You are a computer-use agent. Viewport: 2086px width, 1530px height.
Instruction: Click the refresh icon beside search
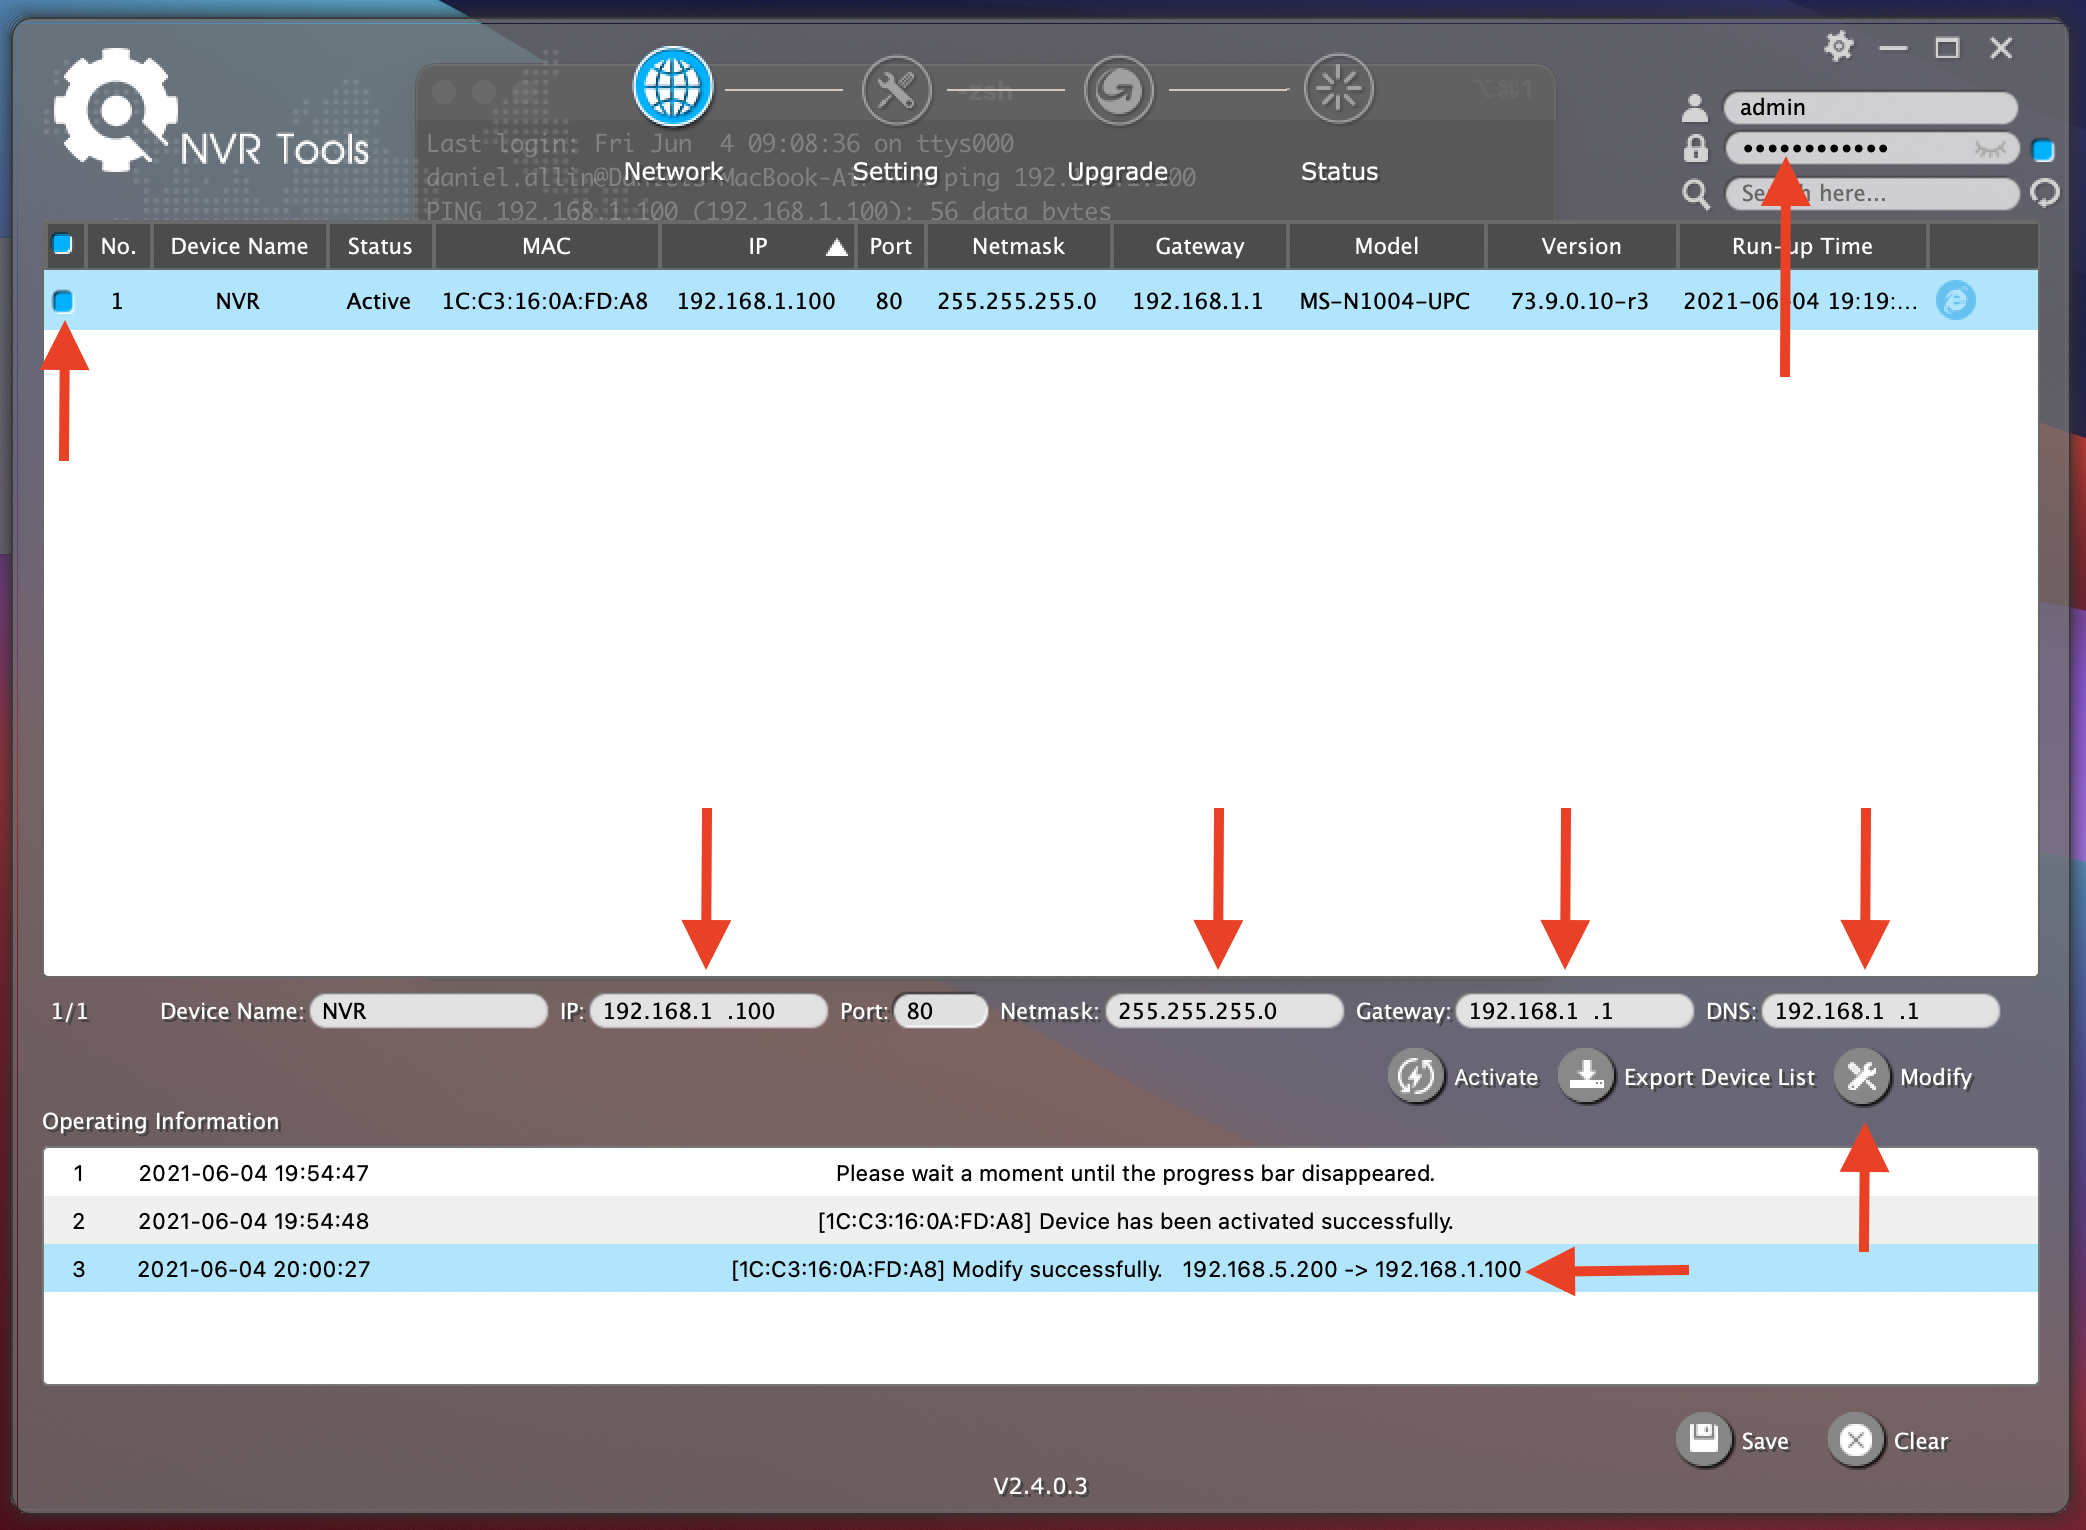(2045, 192)
